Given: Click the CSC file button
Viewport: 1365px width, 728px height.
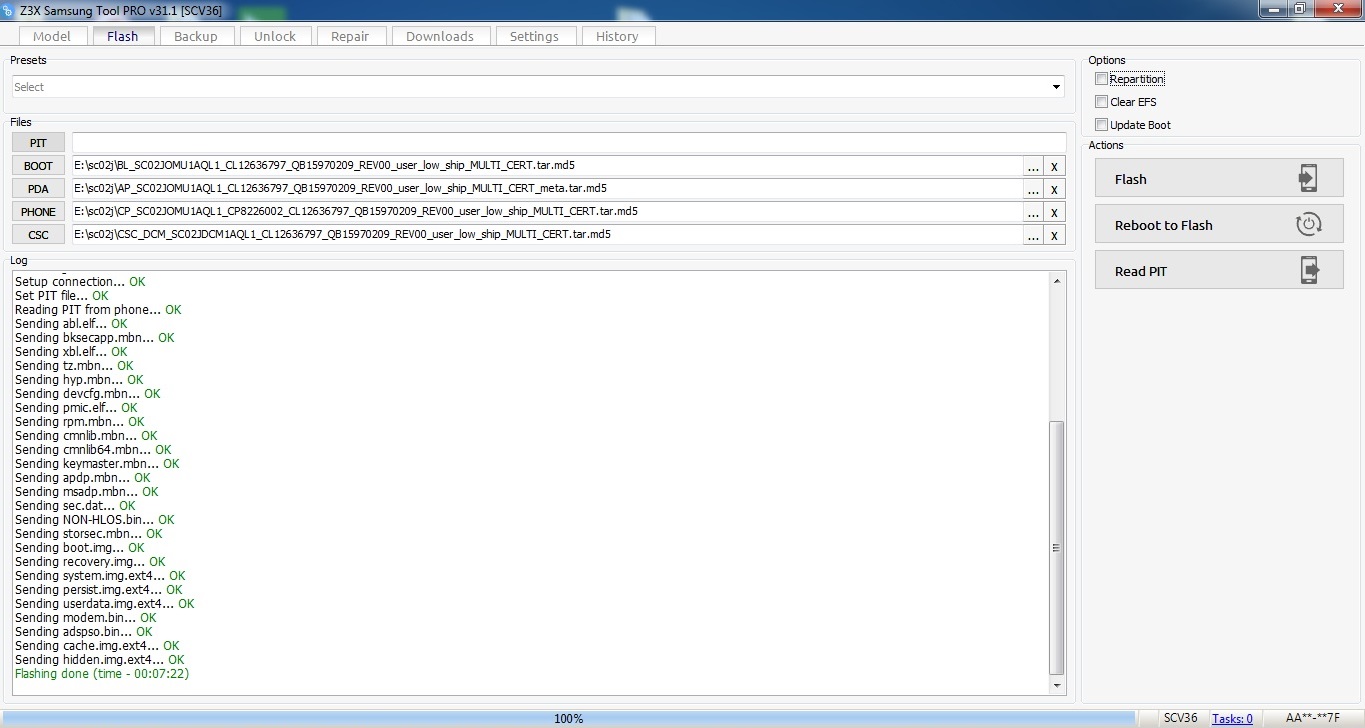Looking at the screenshot, I should point(38,235).
